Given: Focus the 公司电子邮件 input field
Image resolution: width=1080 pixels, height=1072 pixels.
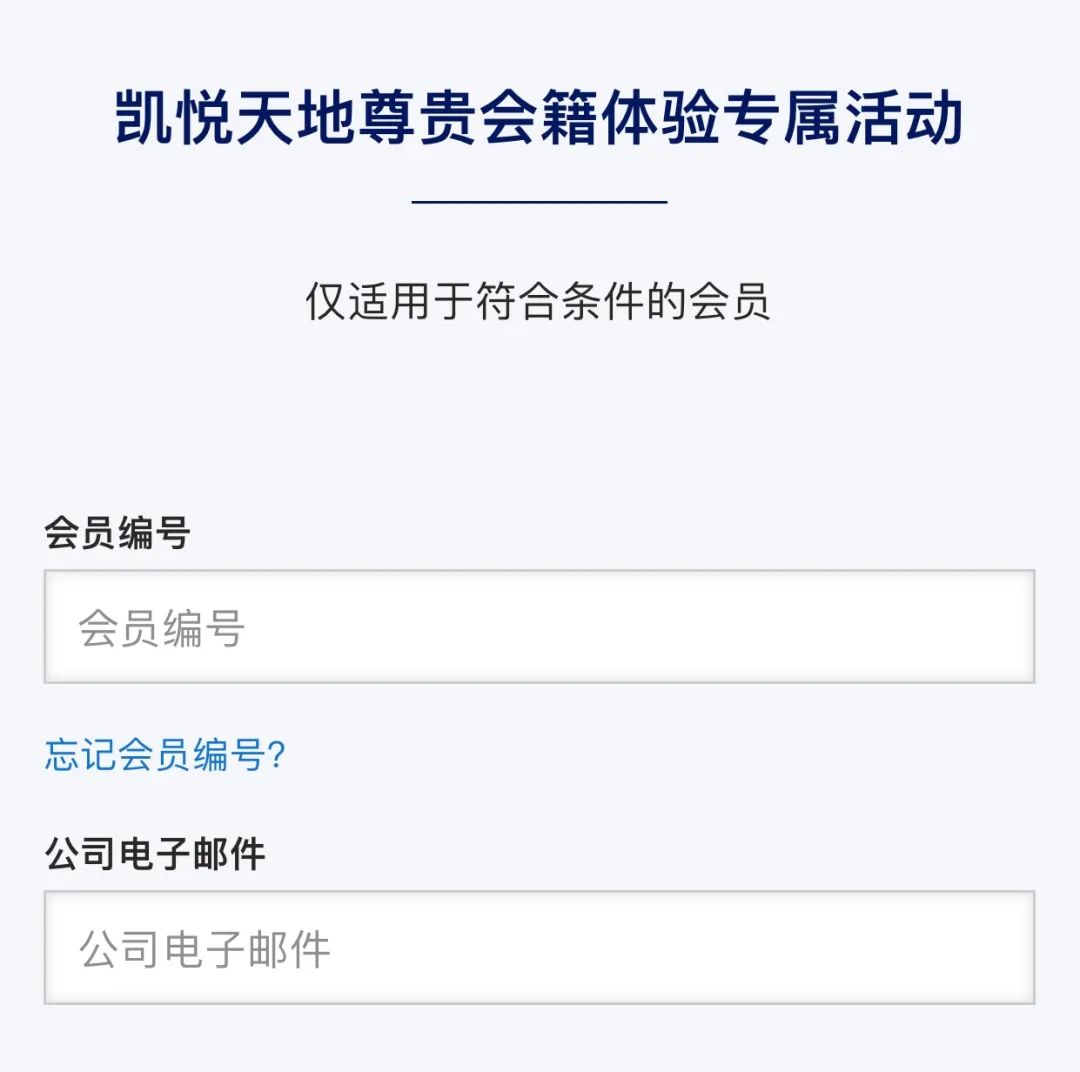Looking at the screenshot, I should [539, 948].
